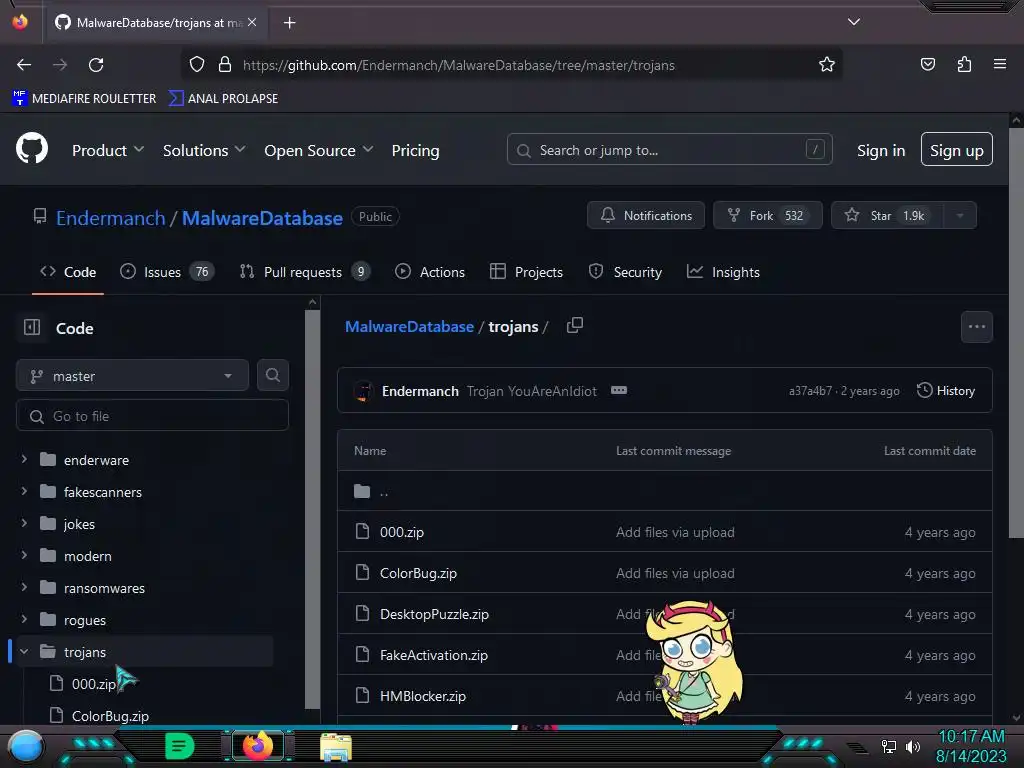1024x768 pixels.
Task: Open Star lists dropdown arrow
Action: [960, 216]
